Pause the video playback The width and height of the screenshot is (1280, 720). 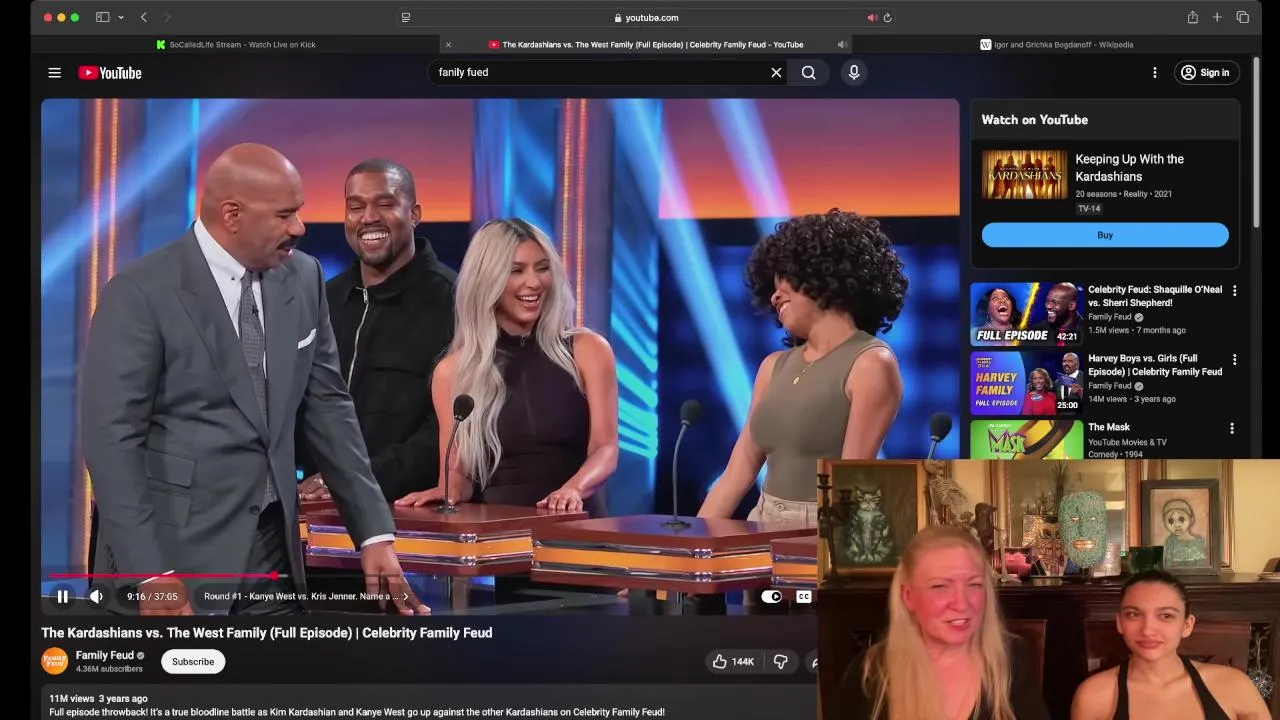[x=62, y=596]
